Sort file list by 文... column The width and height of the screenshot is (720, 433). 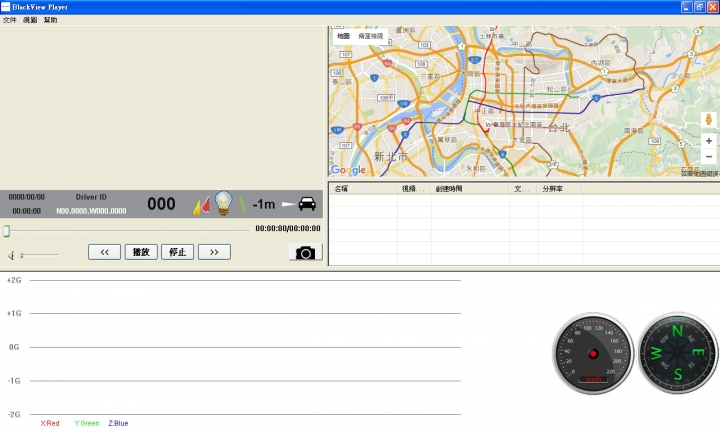click(523, 189)
